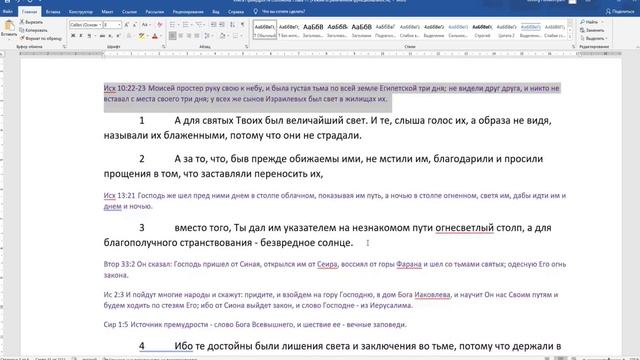Viewport: 640px width, 360px height.
Task: Apply the Без интервала style
Action: [289, 30]
